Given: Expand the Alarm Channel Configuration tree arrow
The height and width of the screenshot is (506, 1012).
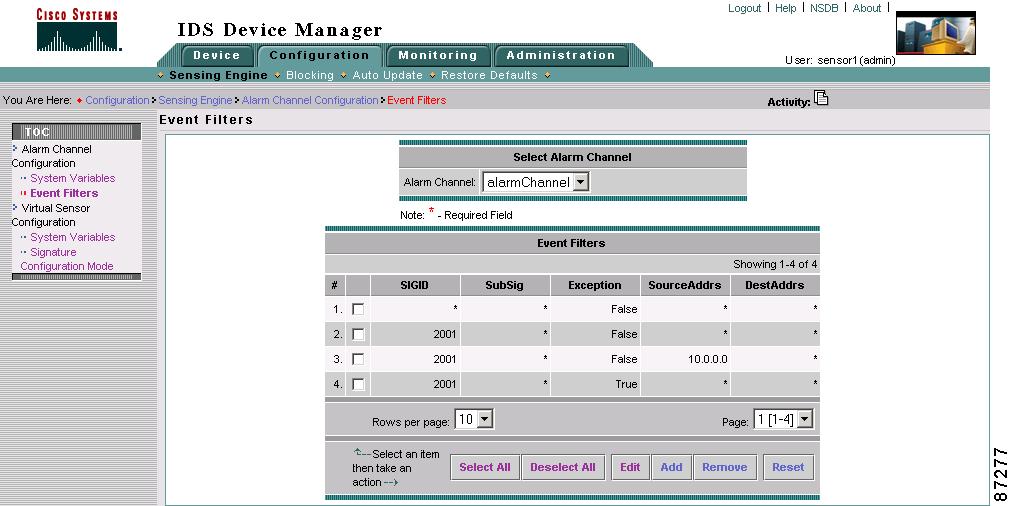Looking at the screenshot, I should click(15, 148).
